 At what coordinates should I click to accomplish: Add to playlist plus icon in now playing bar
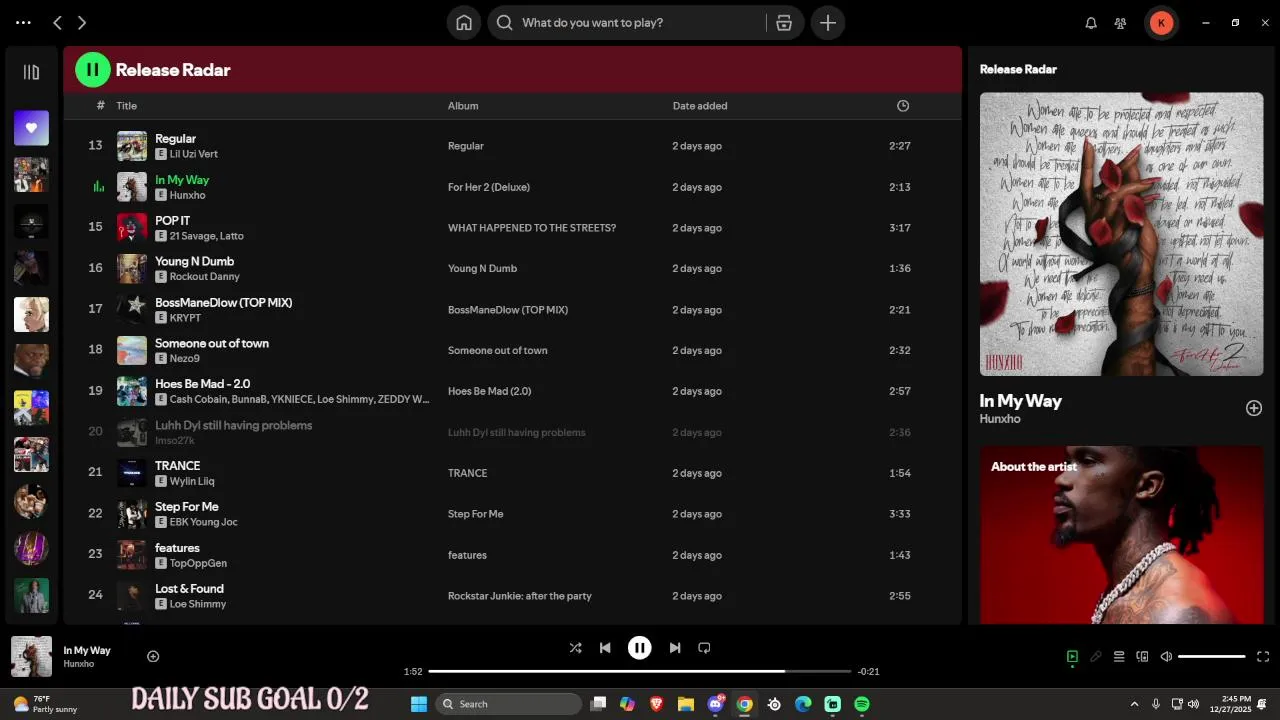(153, 657)
